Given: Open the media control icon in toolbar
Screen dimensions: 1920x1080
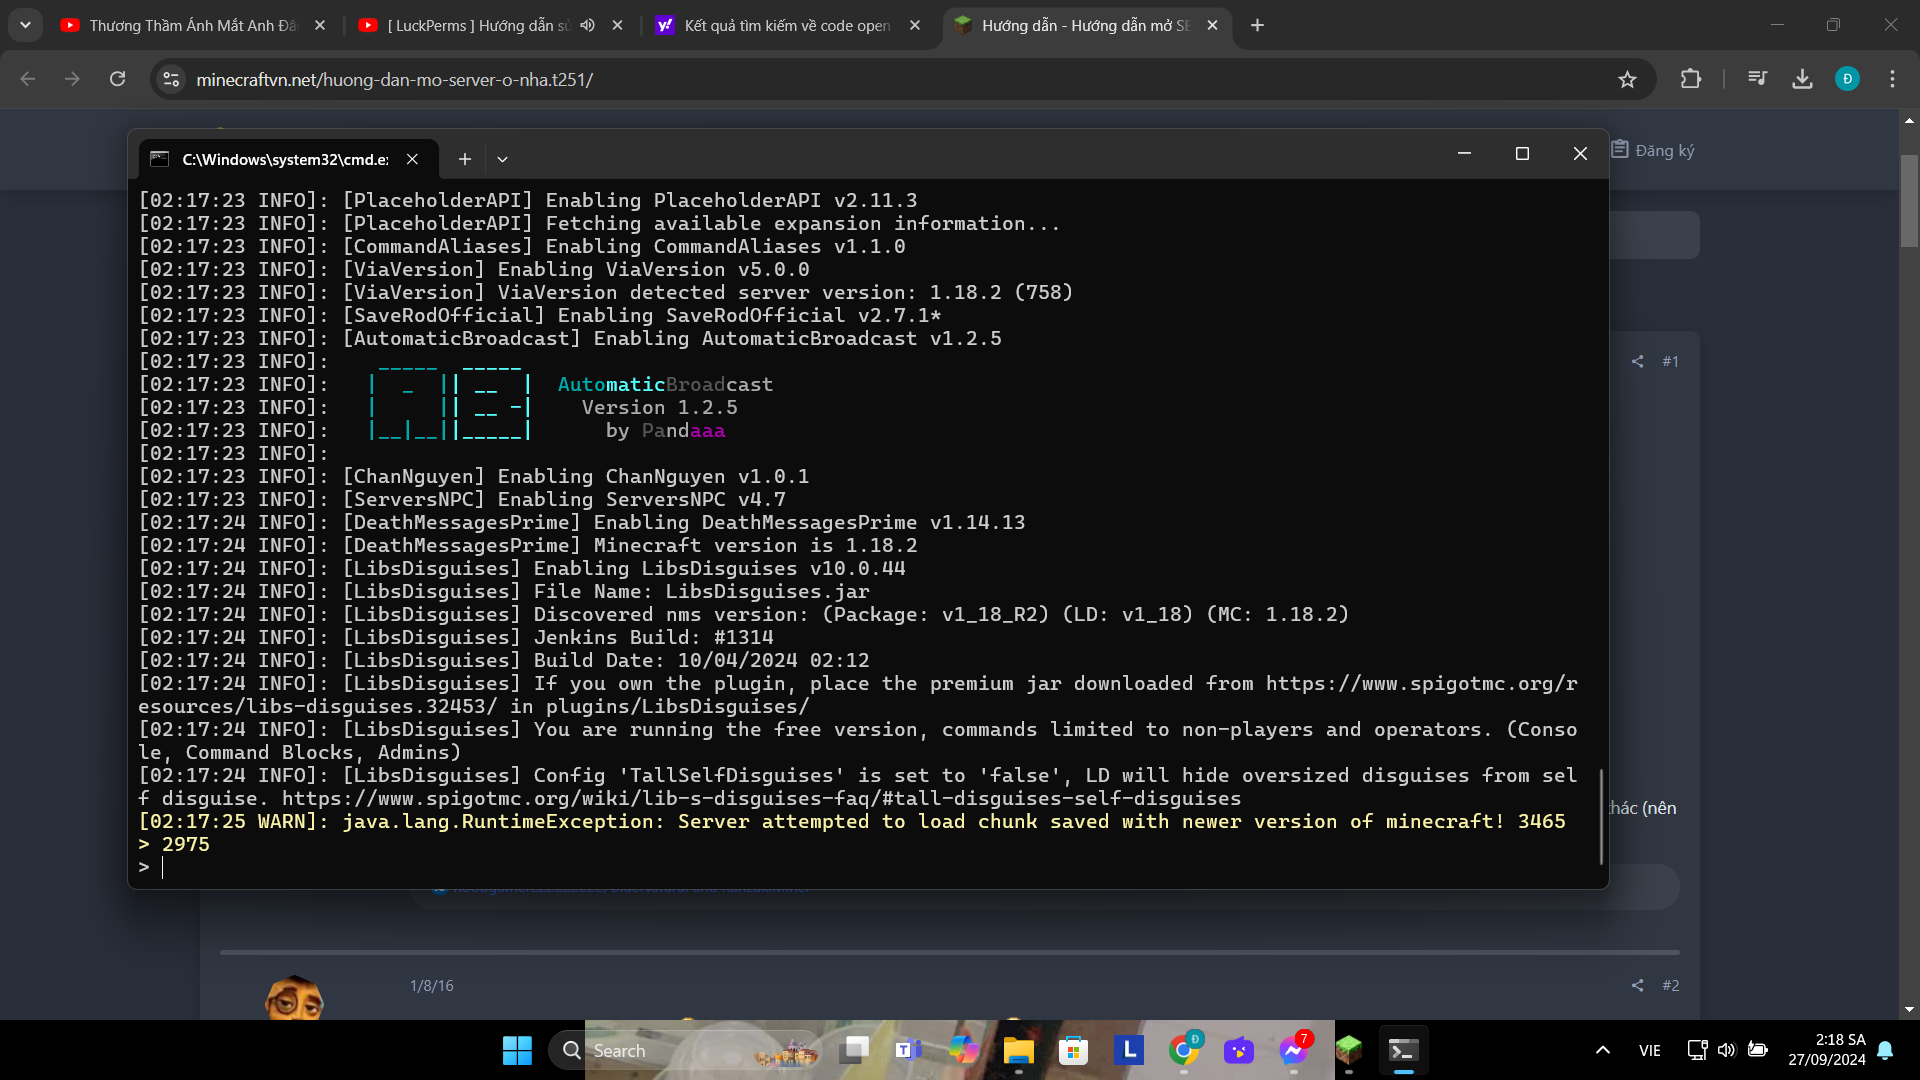Looking at the screenshot, I should pos(1757,79).
